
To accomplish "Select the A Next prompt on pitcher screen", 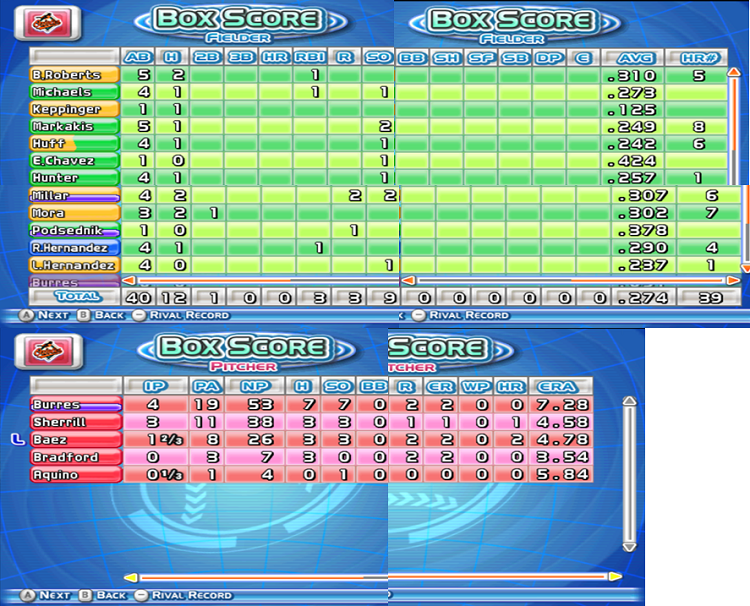I will coord(46,595).
